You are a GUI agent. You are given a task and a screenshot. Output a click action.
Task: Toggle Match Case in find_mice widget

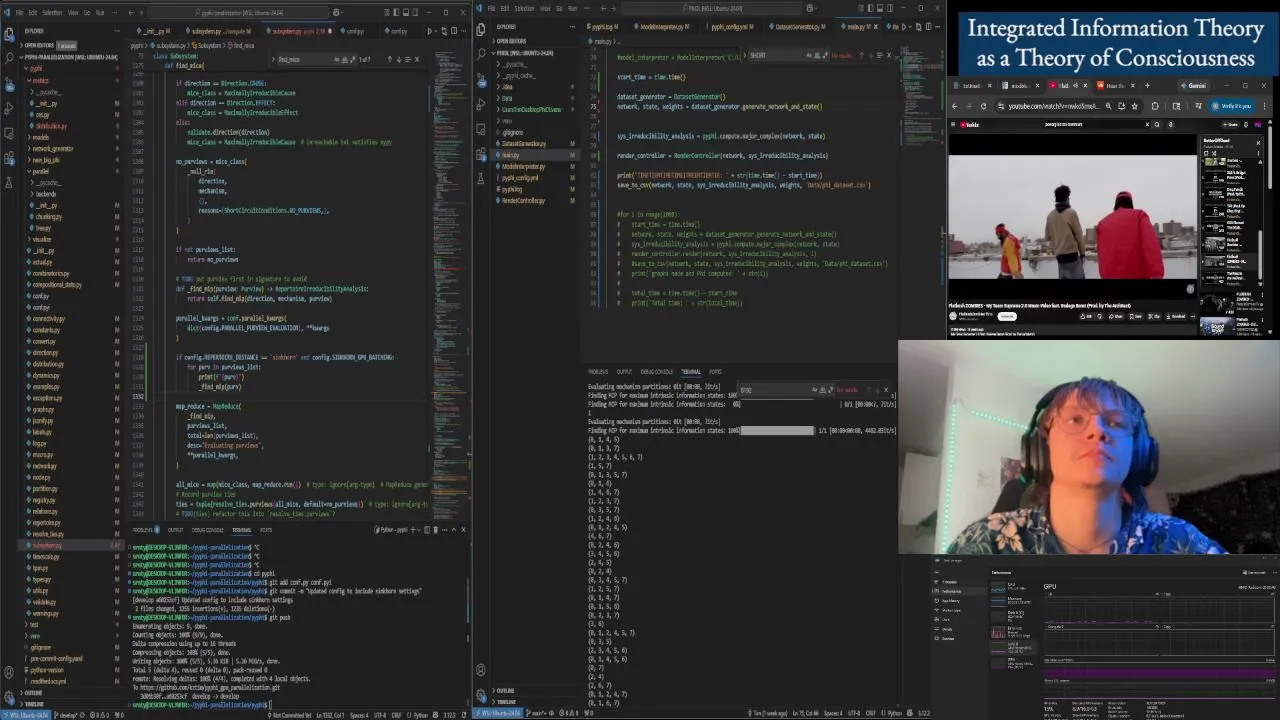pyautogui.click(x=336, y=60)
